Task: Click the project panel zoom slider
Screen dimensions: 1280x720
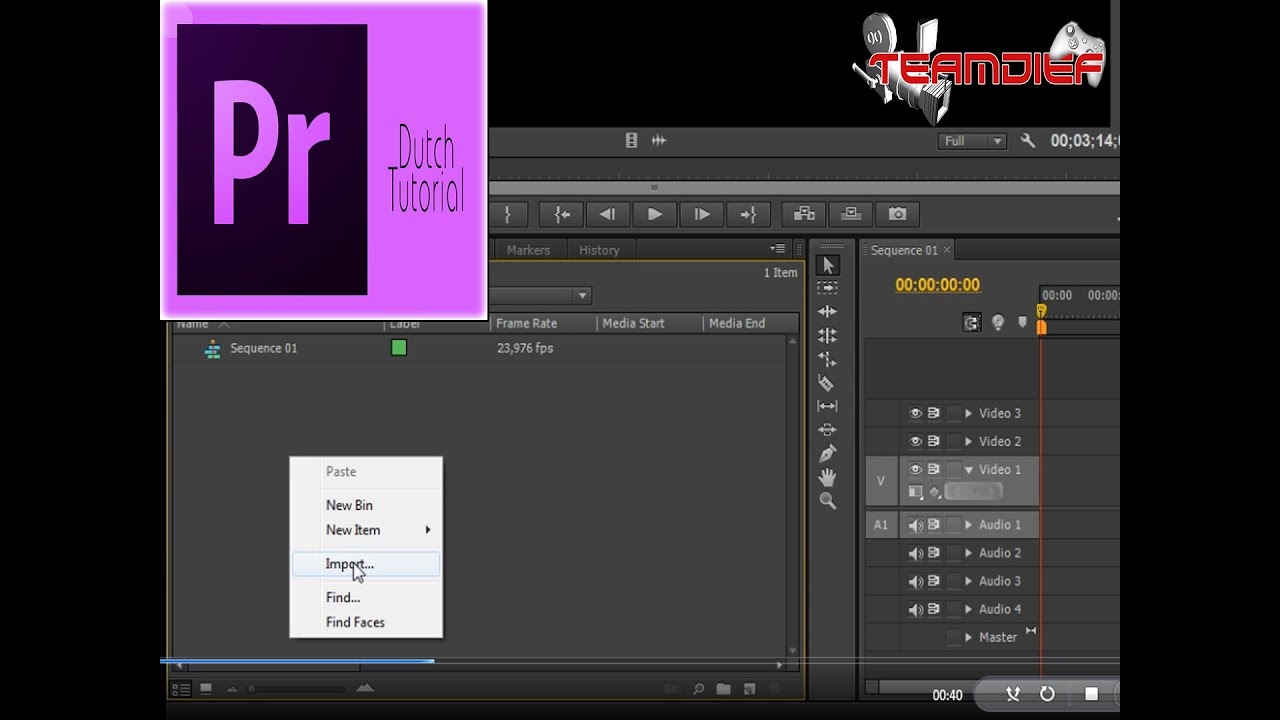Action: point(298,689)
